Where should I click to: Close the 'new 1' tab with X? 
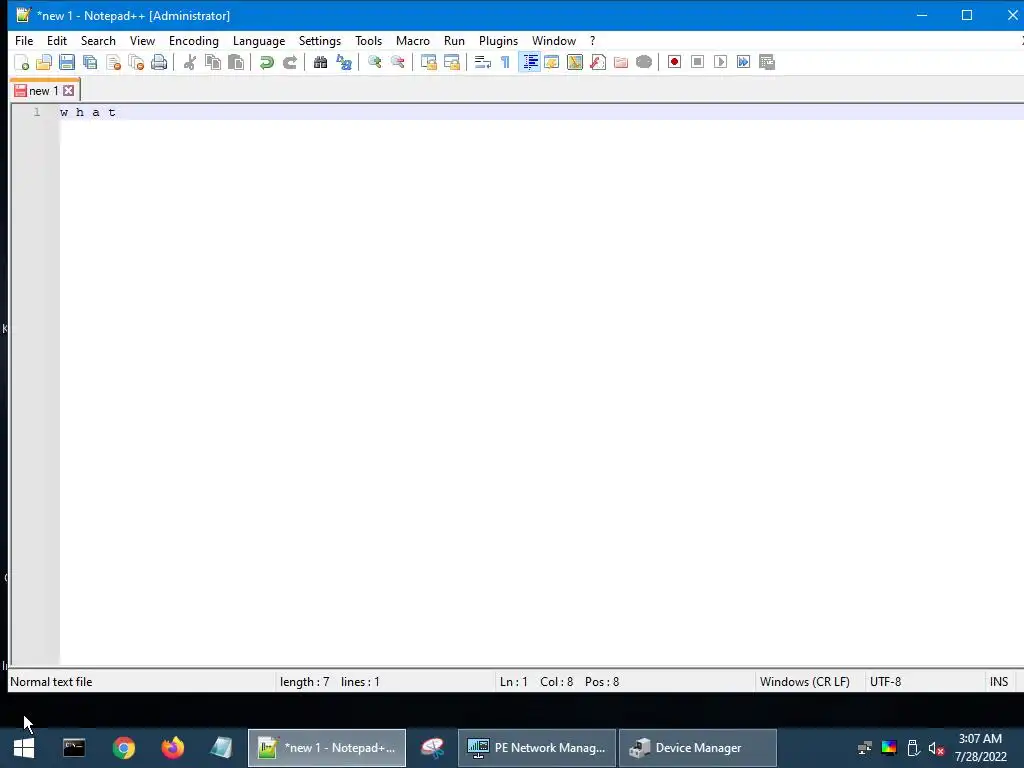(x=69, y=91)
